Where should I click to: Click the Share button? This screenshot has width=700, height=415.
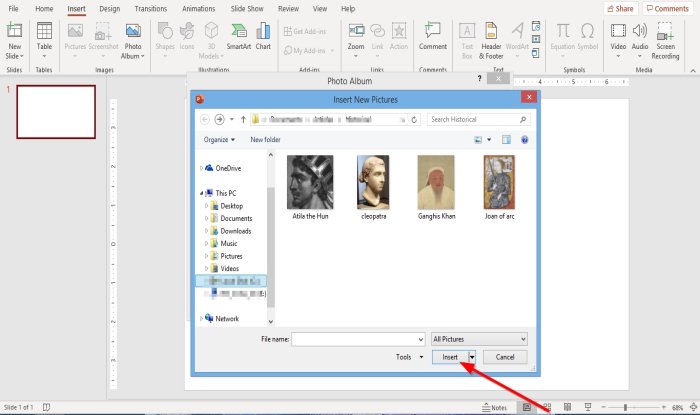point(621,8)
